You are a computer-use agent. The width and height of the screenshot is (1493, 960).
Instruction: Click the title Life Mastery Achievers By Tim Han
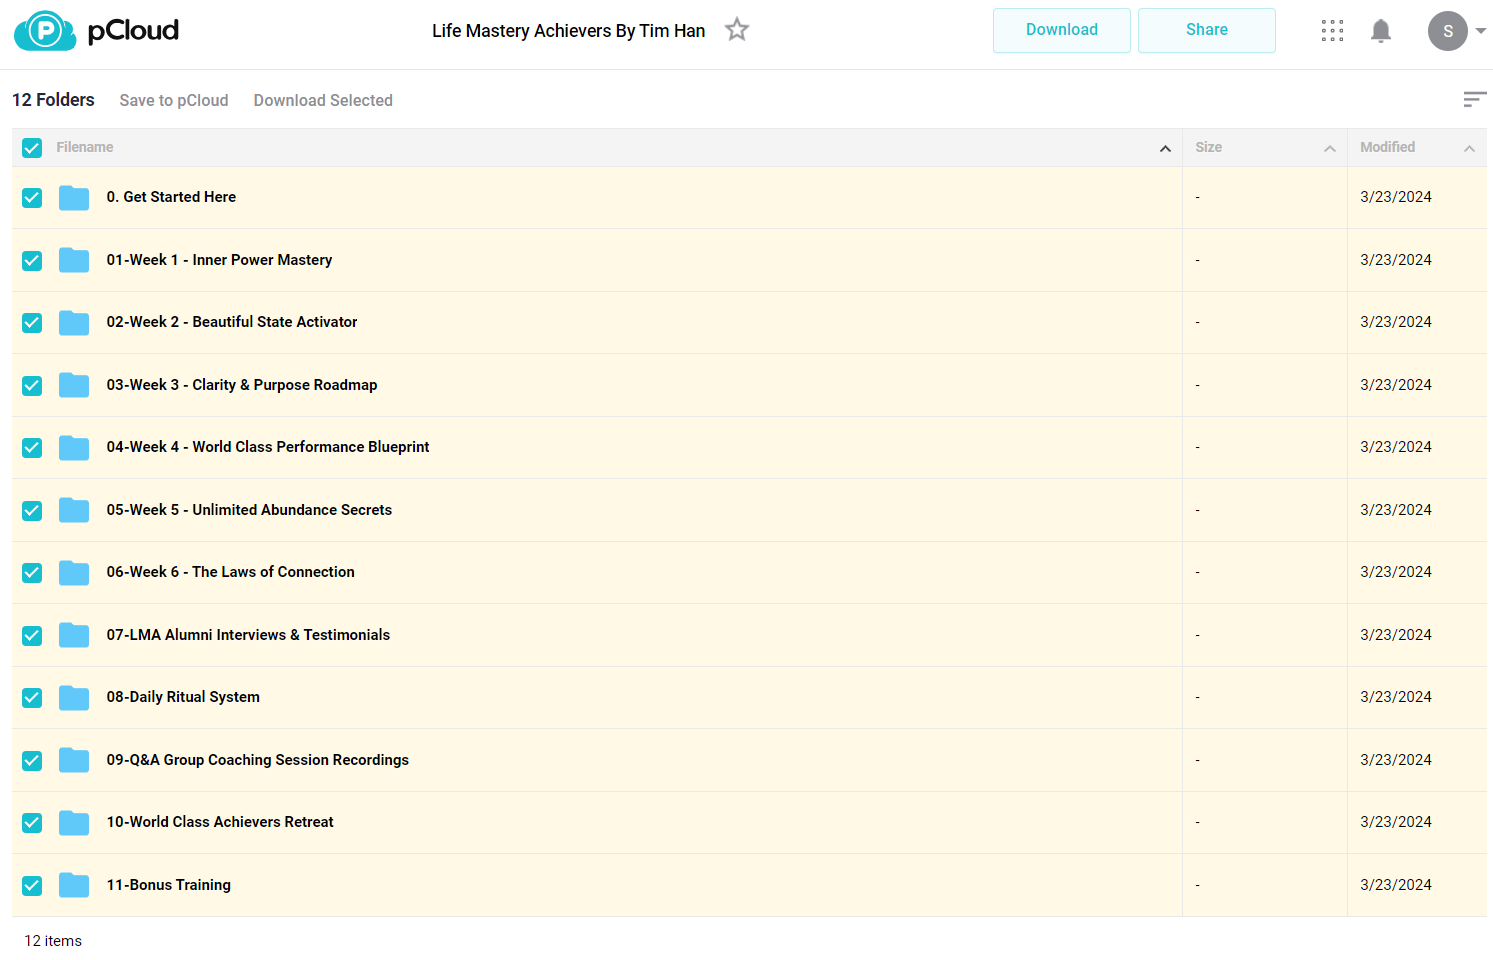coord(568,31)
